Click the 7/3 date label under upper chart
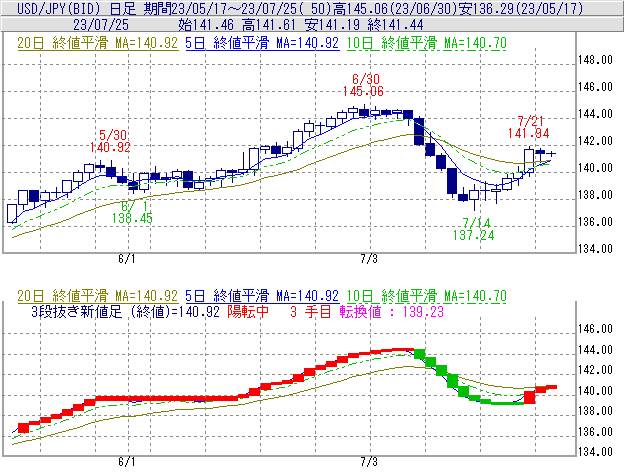 click(x=369, y=259)
